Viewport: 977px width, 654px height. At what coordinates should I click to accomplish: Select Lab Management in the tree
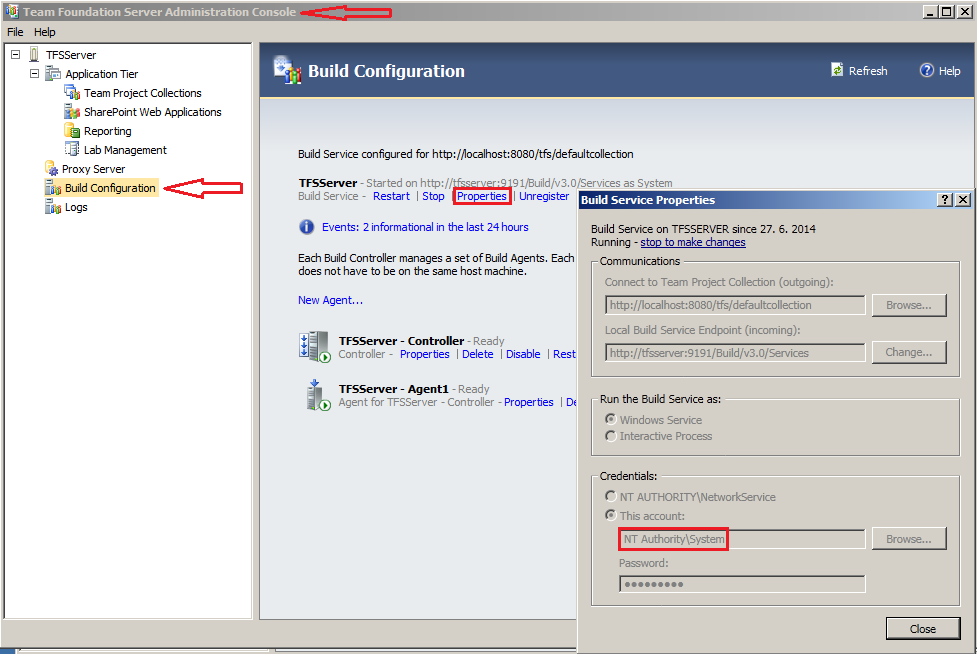pos(125,150)
